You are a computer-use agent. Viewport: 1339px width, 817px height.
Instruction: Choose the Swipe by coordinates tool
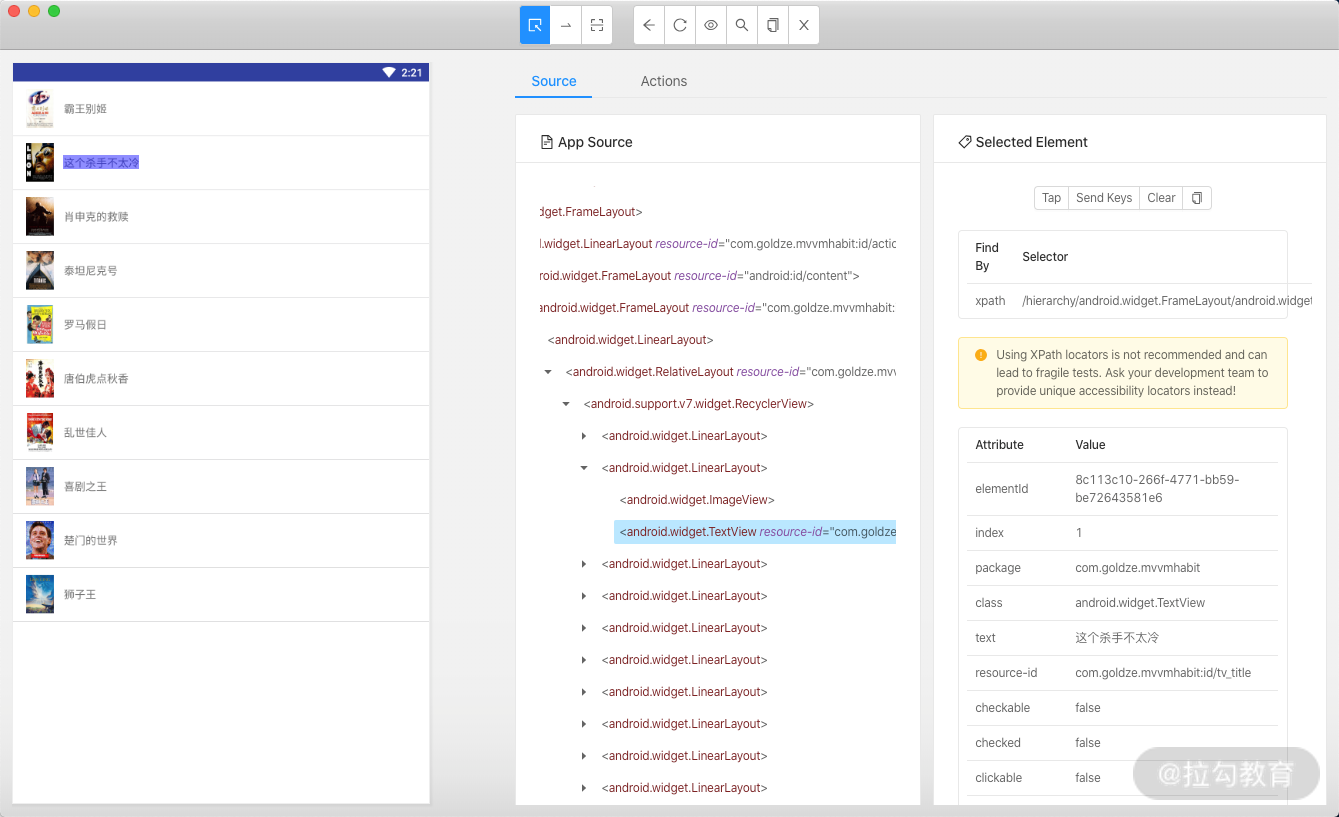point(566,25)
